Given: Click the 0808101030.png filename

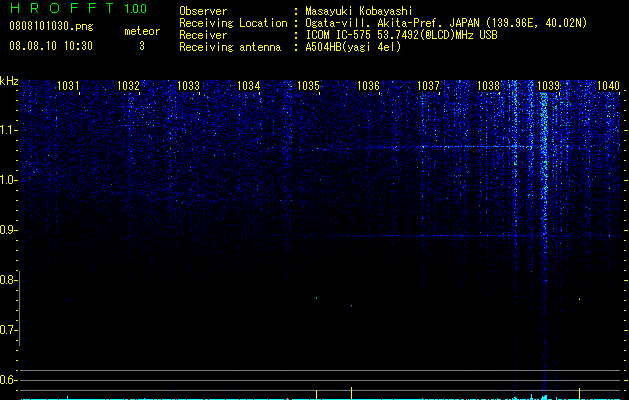Looking at the screenshot, I should tap(51, 26).
